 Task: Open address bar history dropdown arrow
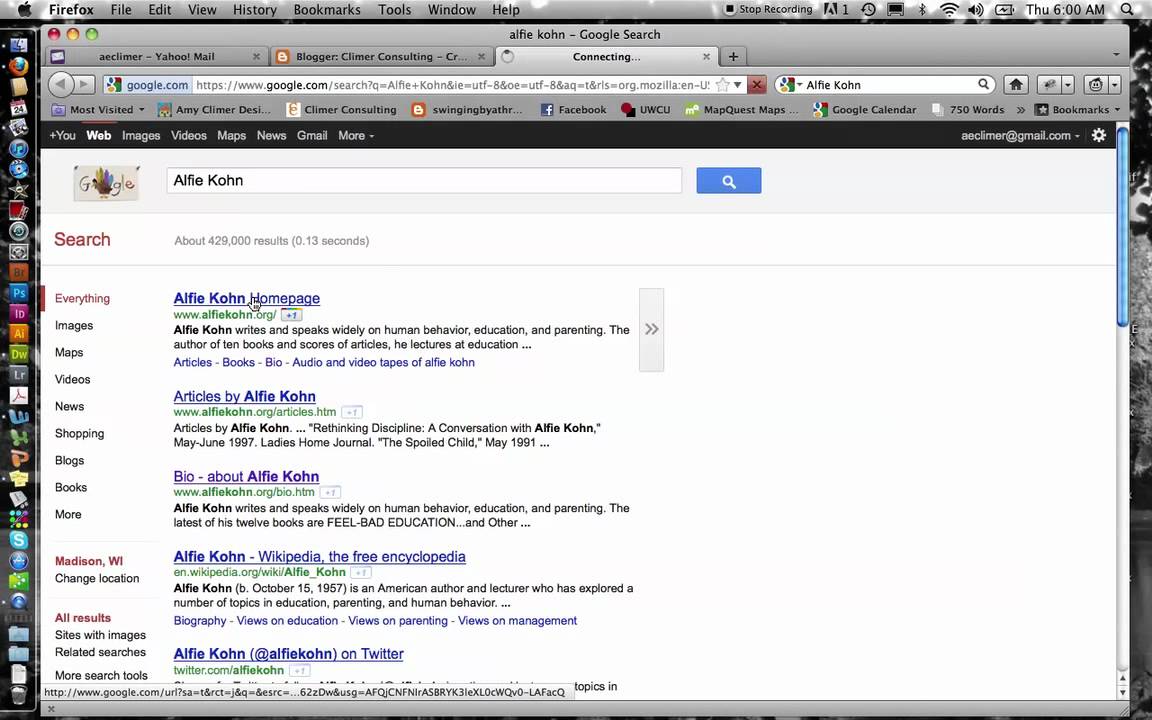tap(738, 84)
